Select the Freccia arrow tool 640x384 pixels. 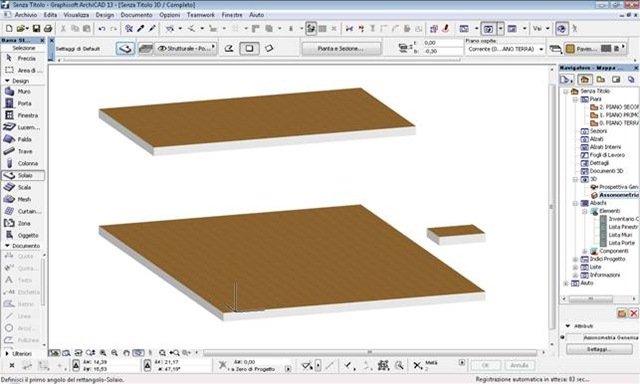[23, 59]
